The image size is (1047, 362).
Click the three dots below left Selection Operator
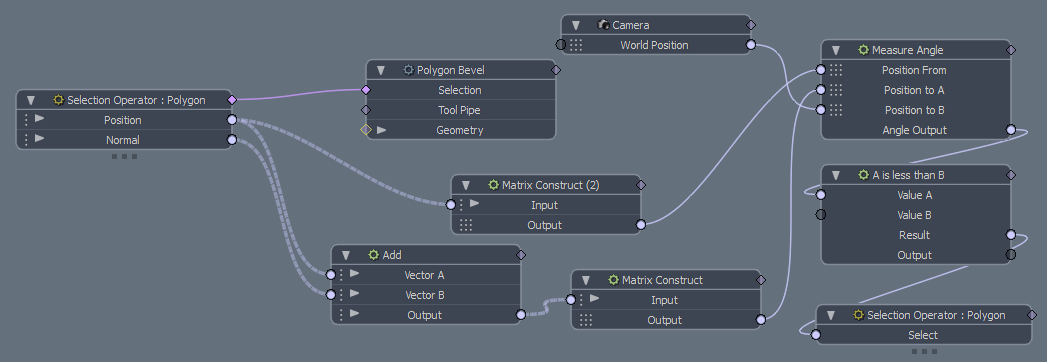[124, 157]
